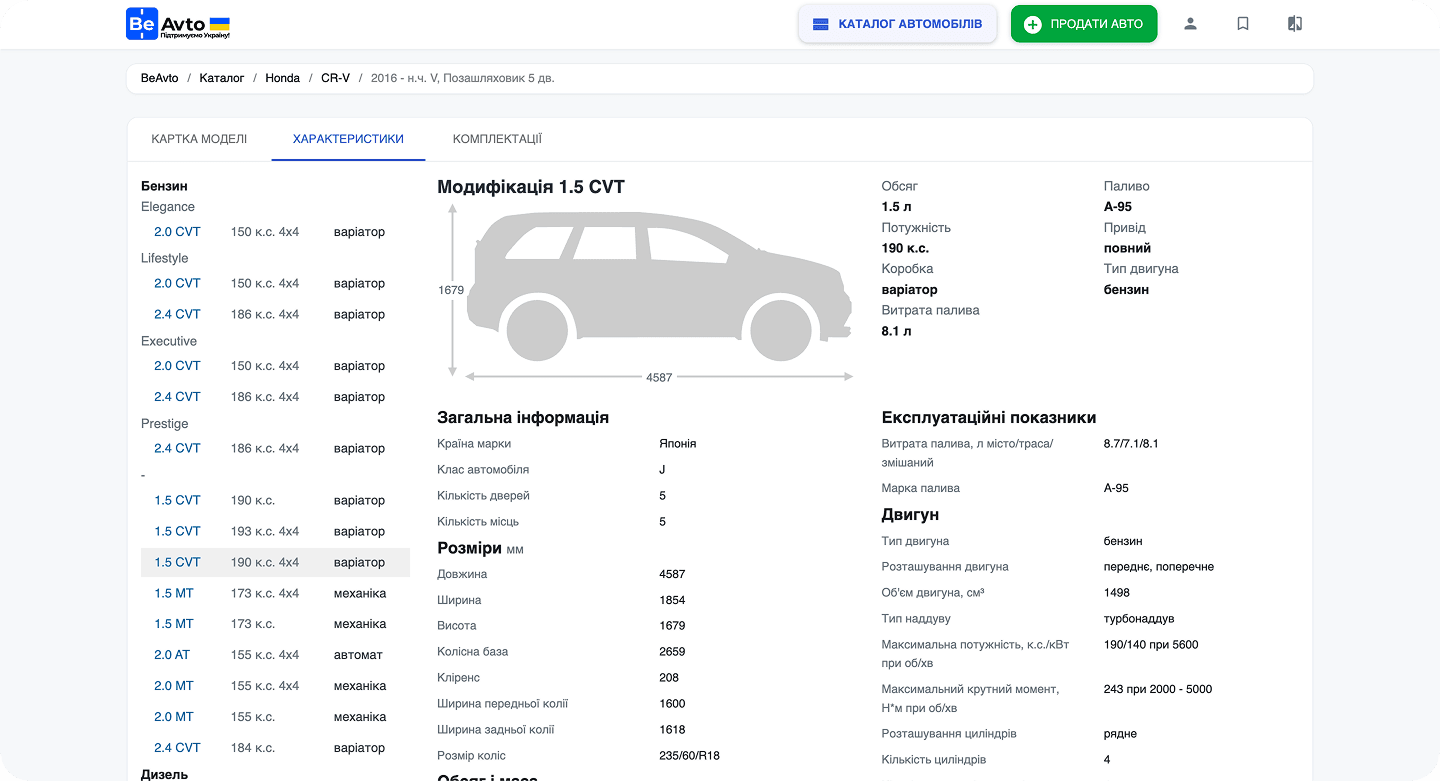Click the Продати авто button
The width and height of the screenshot is (1440, 781).
click(1084, 24)
